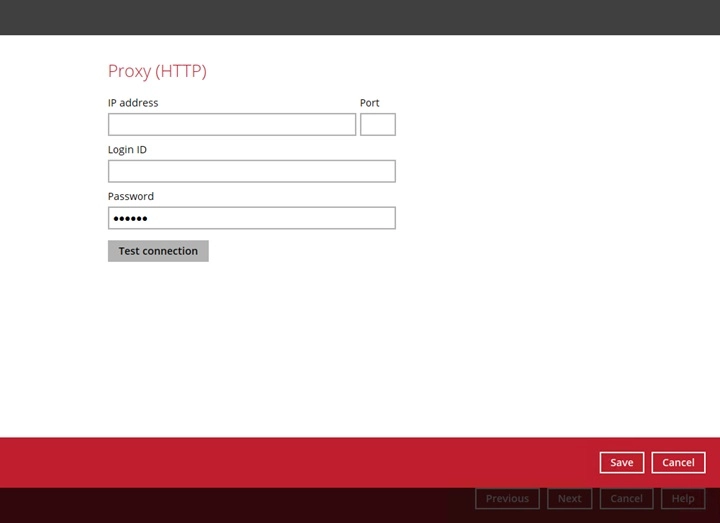The image size is (720, 523).
Task: Click the dimmed Next button
Action: pos(569,498)
